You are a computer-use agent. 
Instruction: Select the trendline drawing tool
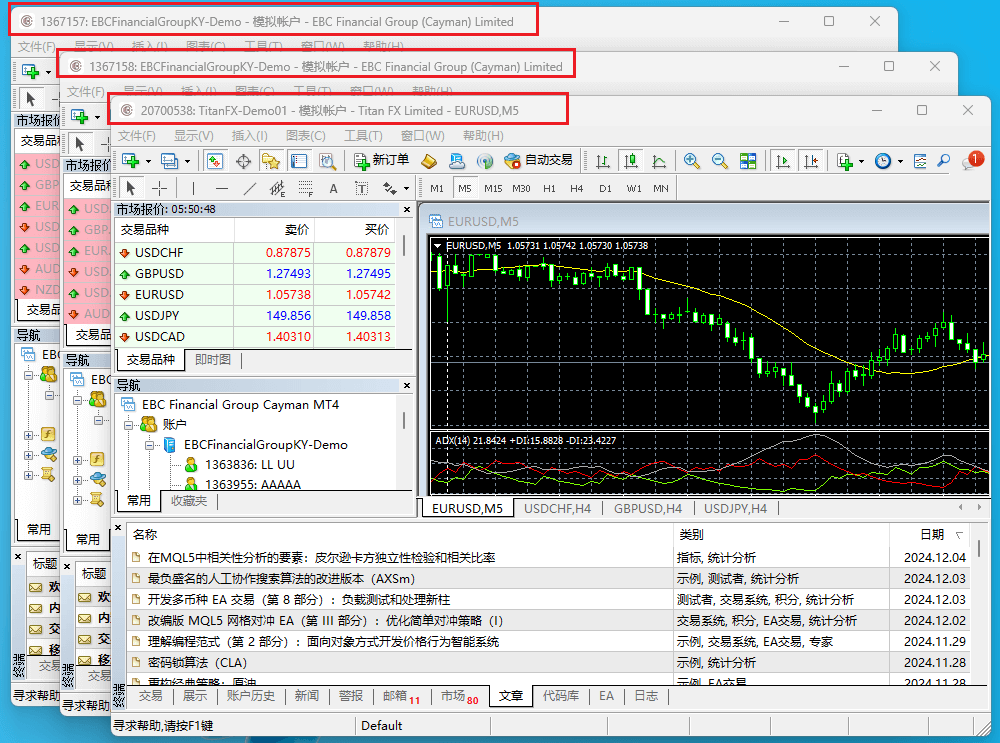click(x=249, y=188)
